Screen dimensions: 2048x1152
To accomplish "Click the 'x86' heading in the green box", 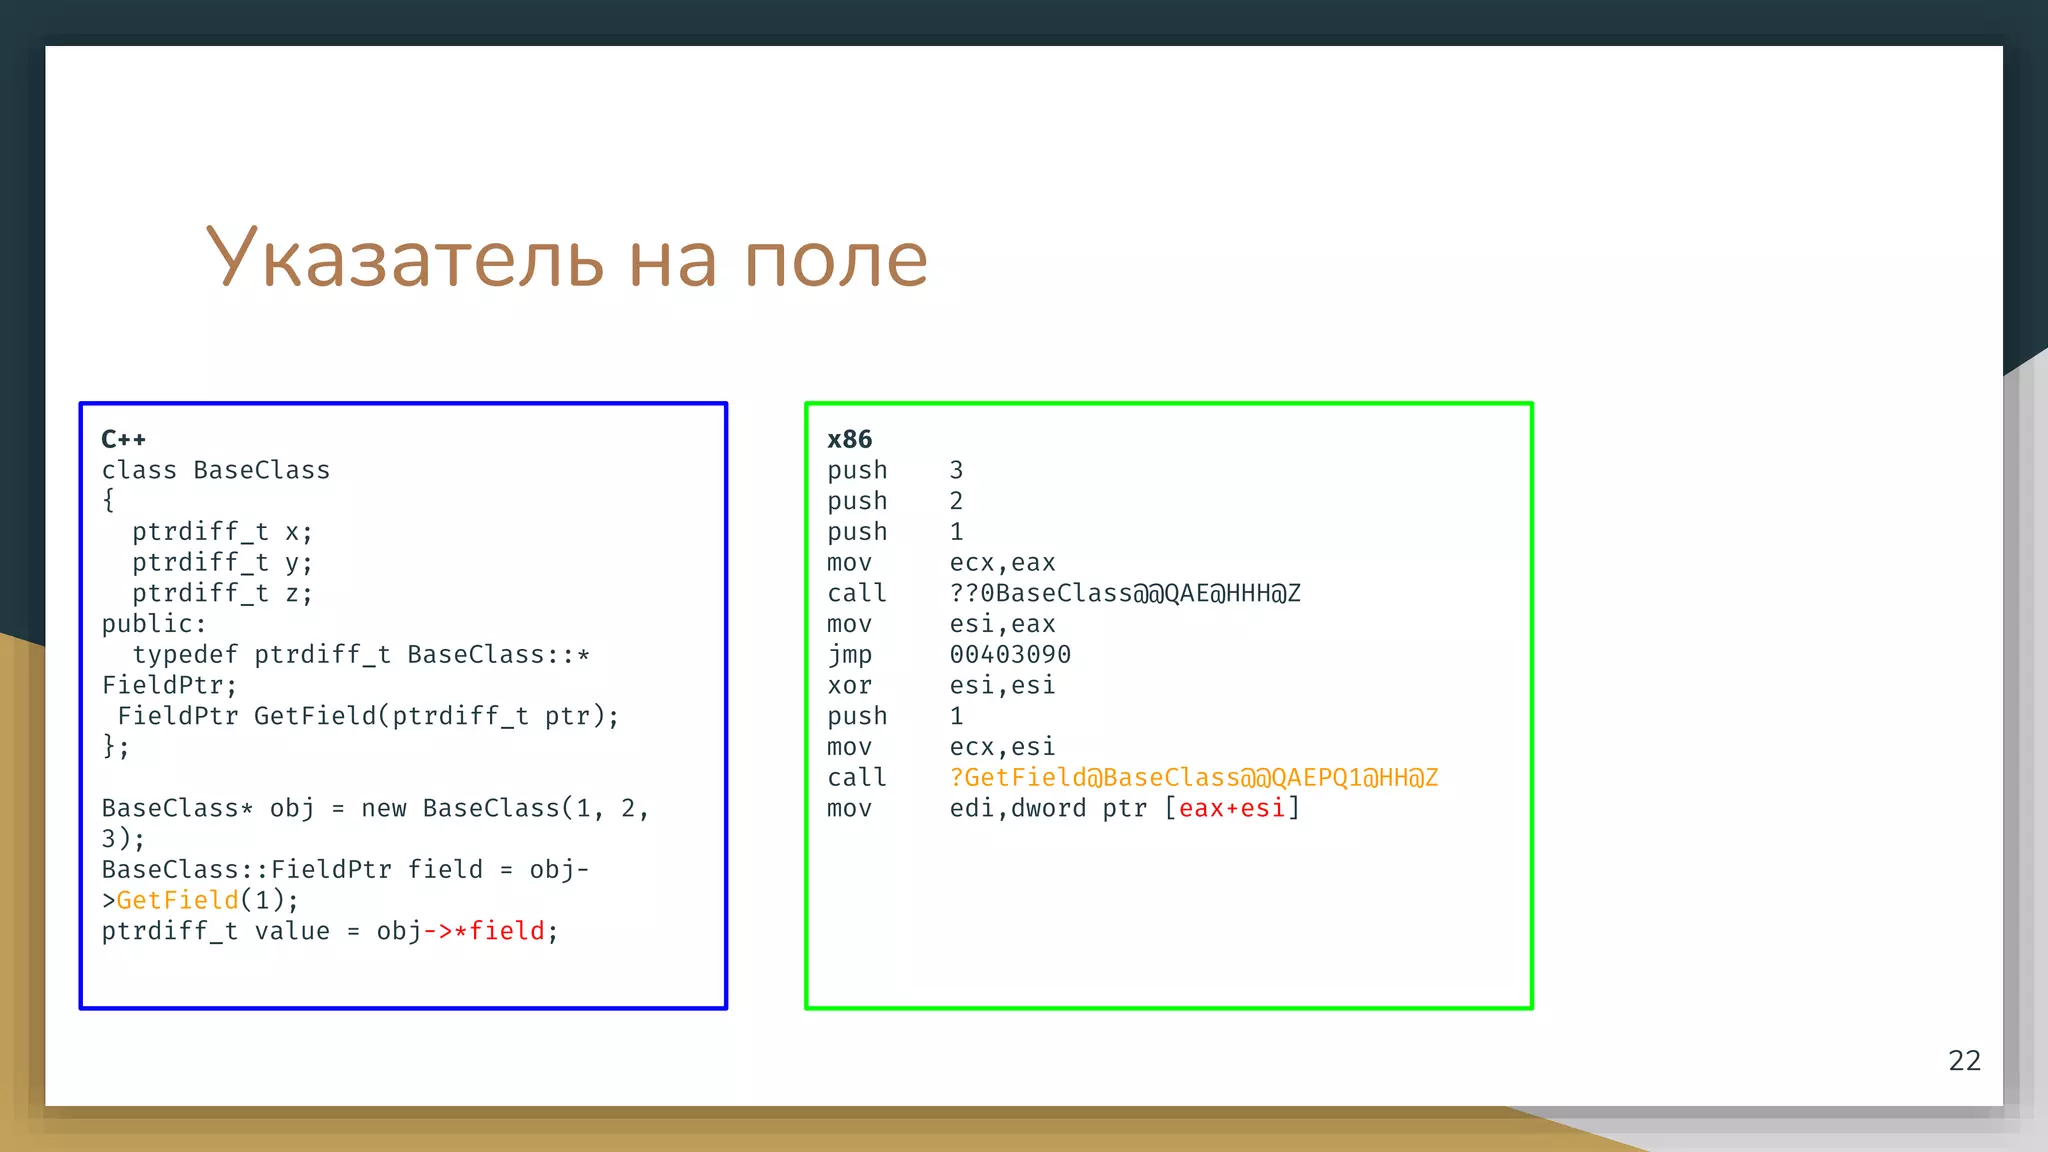I will coord(849,440).
